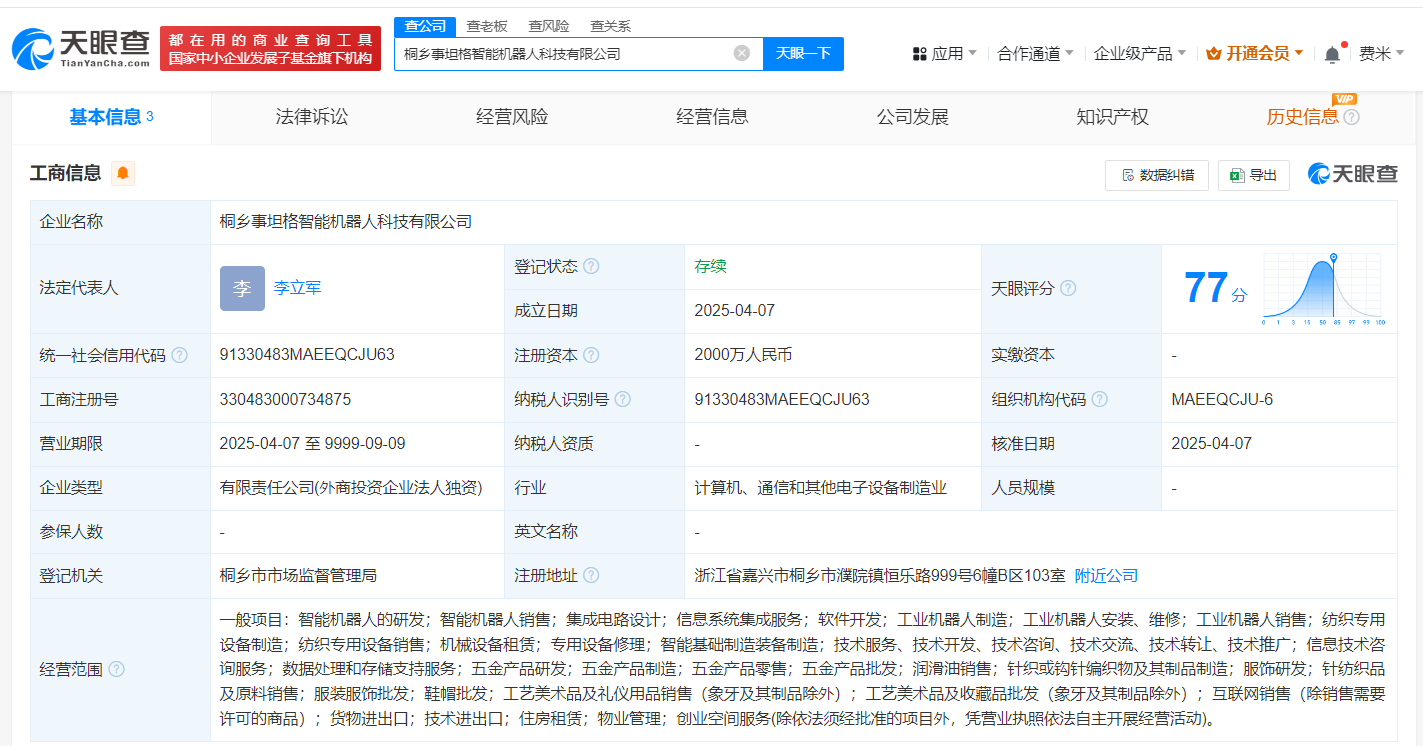The height and width of the screenshot is (746, 1423).
Task: Click the 导出 export button
Action: pos(1254,175)
